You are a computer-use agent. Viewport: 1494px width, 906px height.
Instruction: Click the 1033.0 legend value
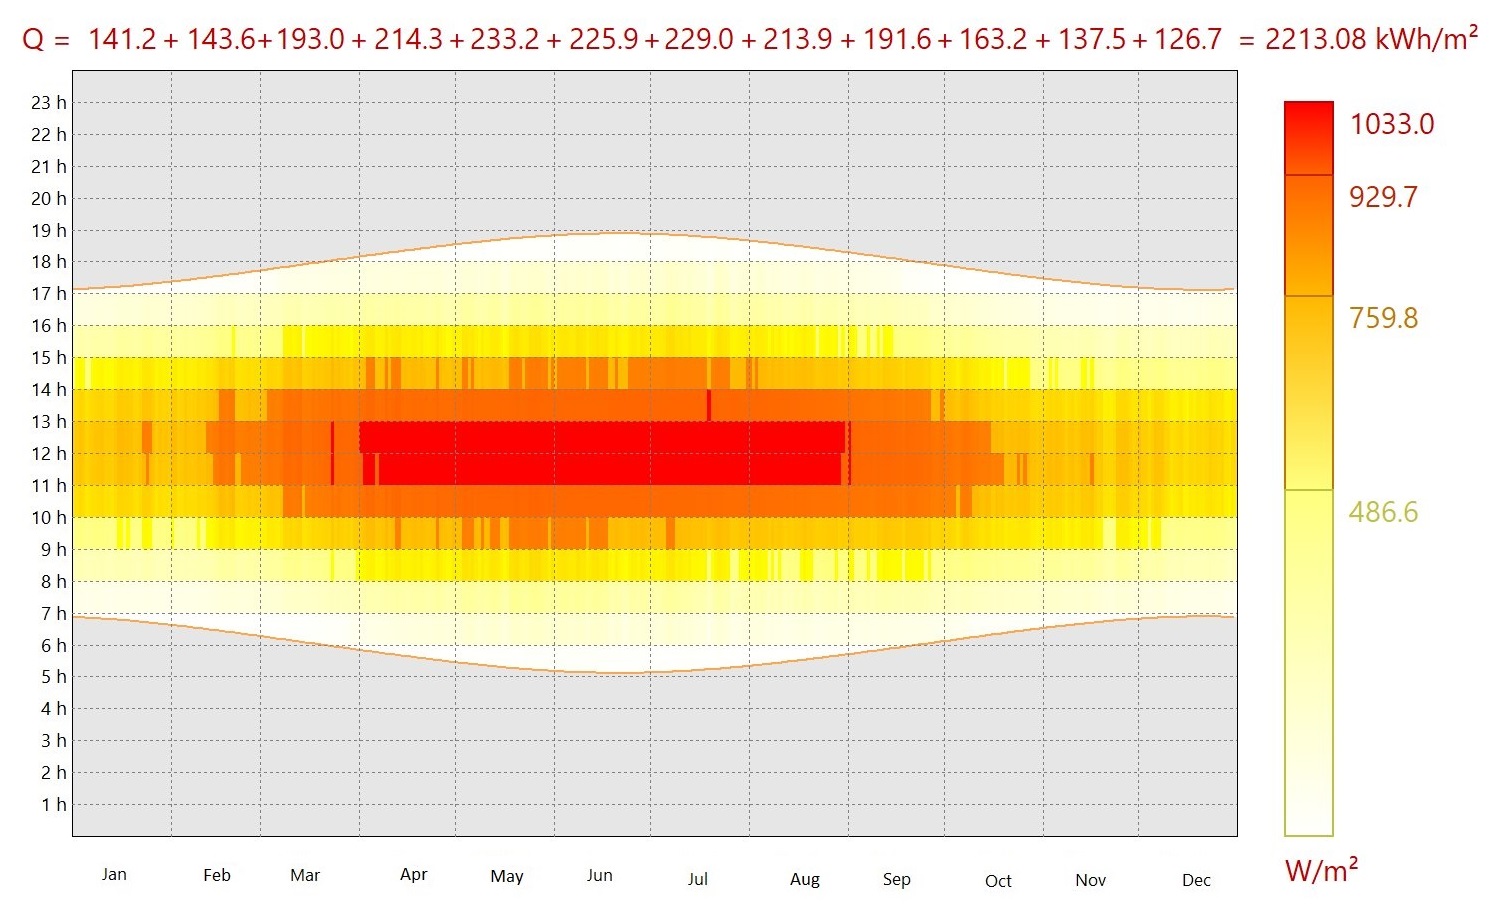1392,124
